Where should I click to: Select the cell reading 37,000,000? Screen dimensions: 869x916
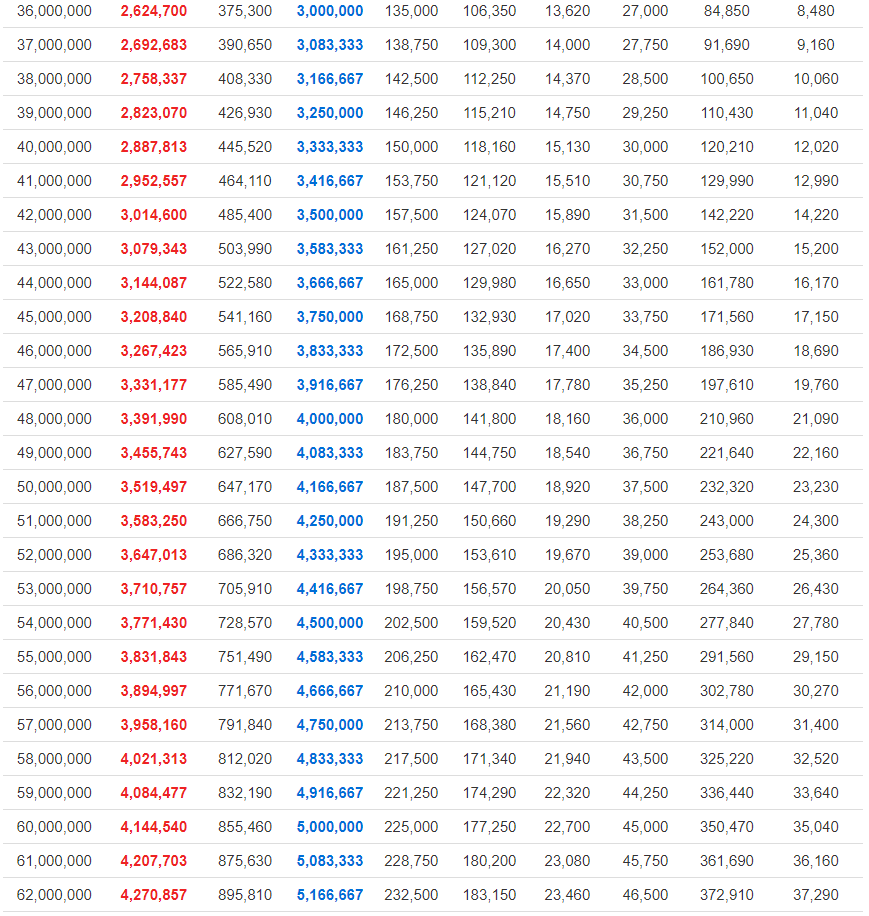[54, 45]
